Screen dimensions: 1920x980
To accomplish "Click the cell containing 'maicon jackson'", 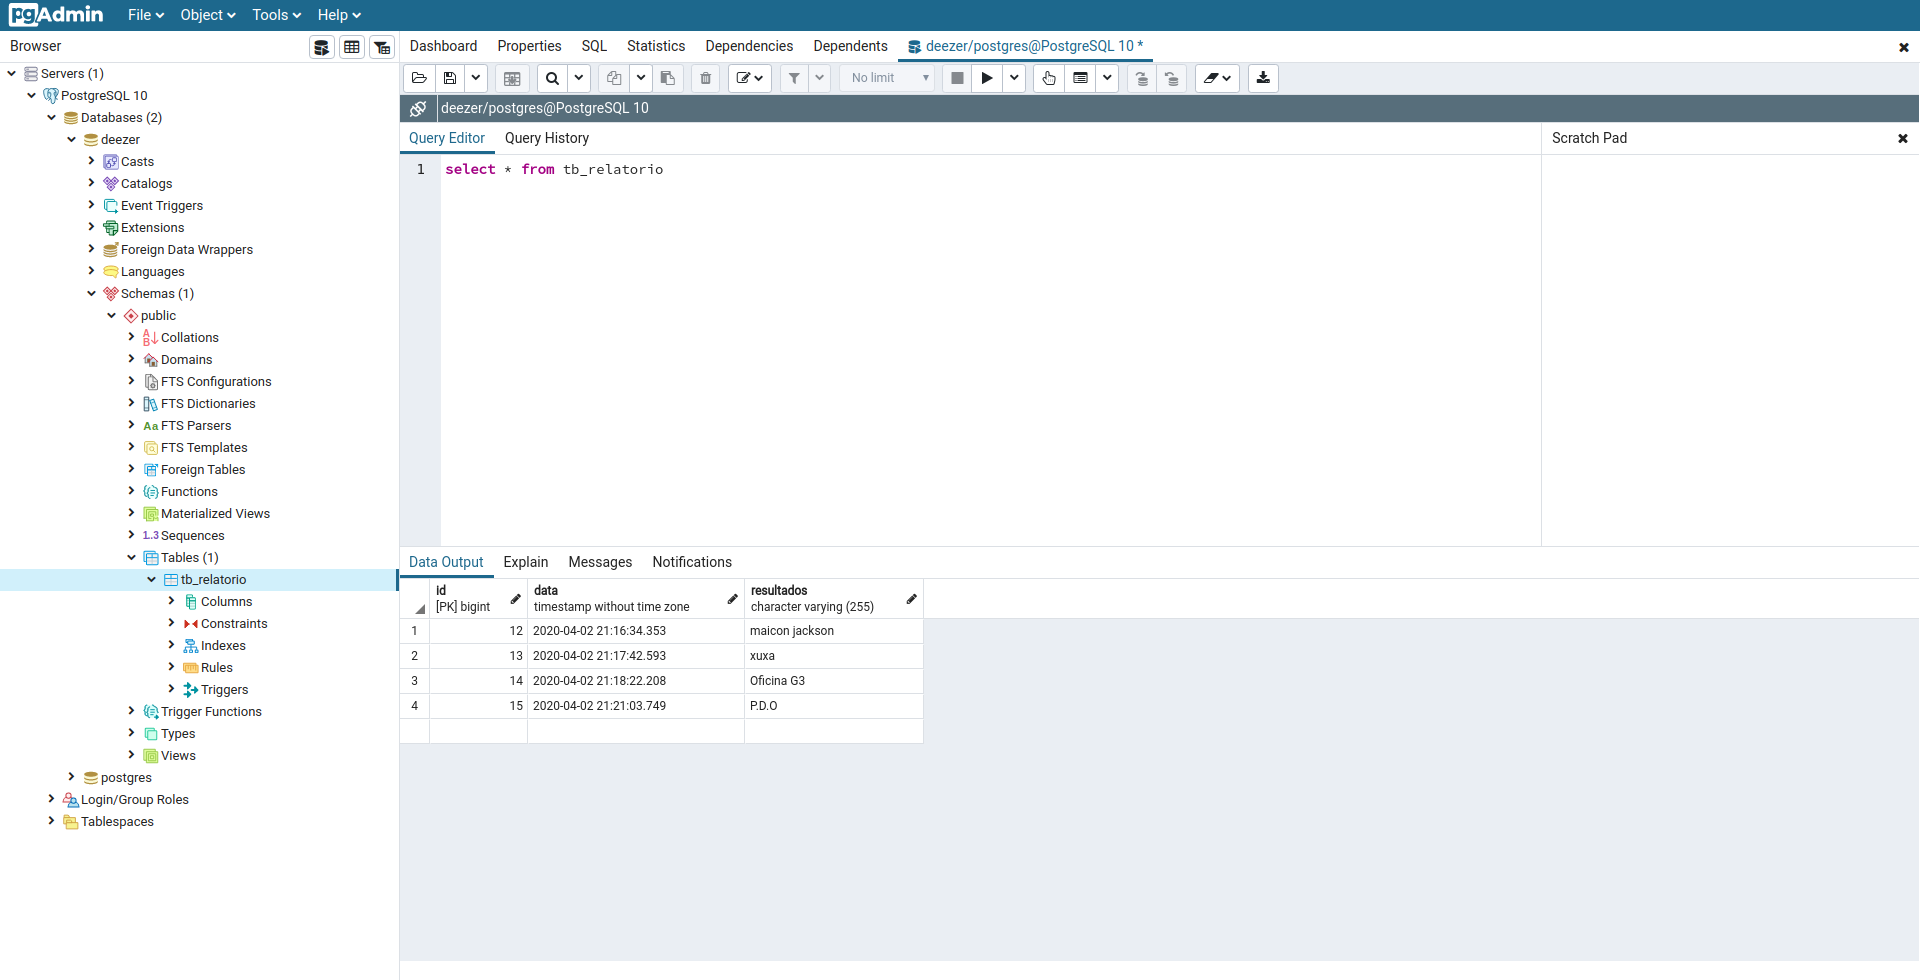I will [x=833, y=631].
